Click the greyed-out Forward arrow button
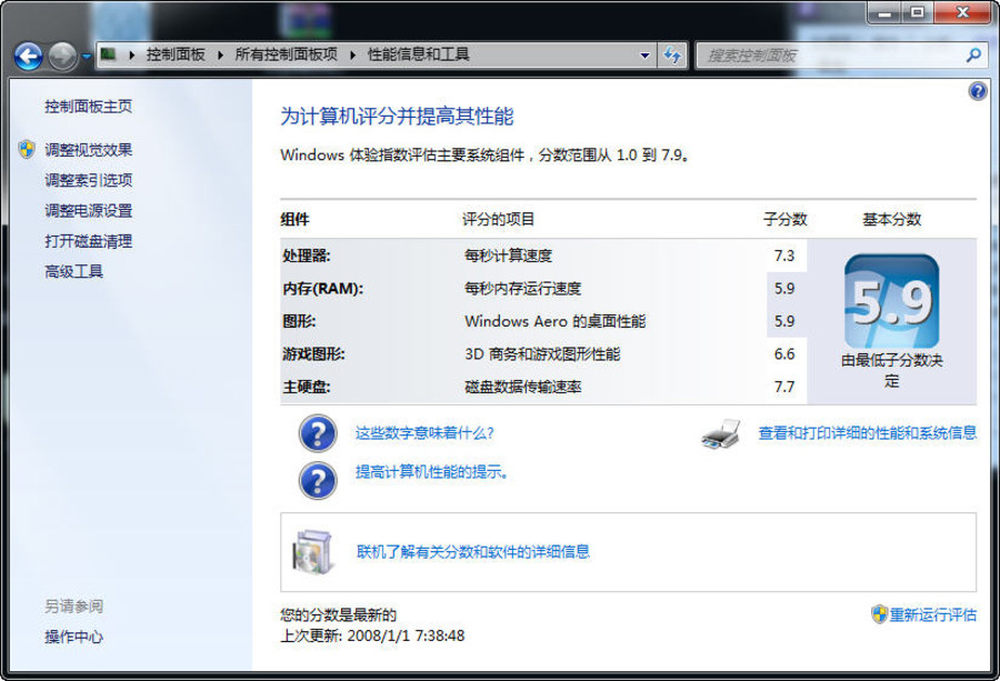This screenshot has height=681, width=1000. coord(62,56)
